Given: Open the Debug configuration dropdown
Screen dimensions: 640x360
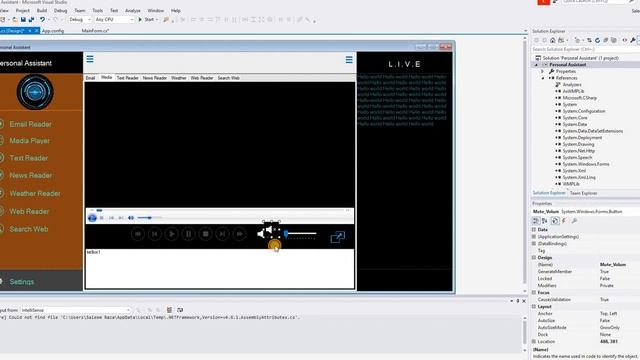Looking at the screenshot, I should coord(80,20).
